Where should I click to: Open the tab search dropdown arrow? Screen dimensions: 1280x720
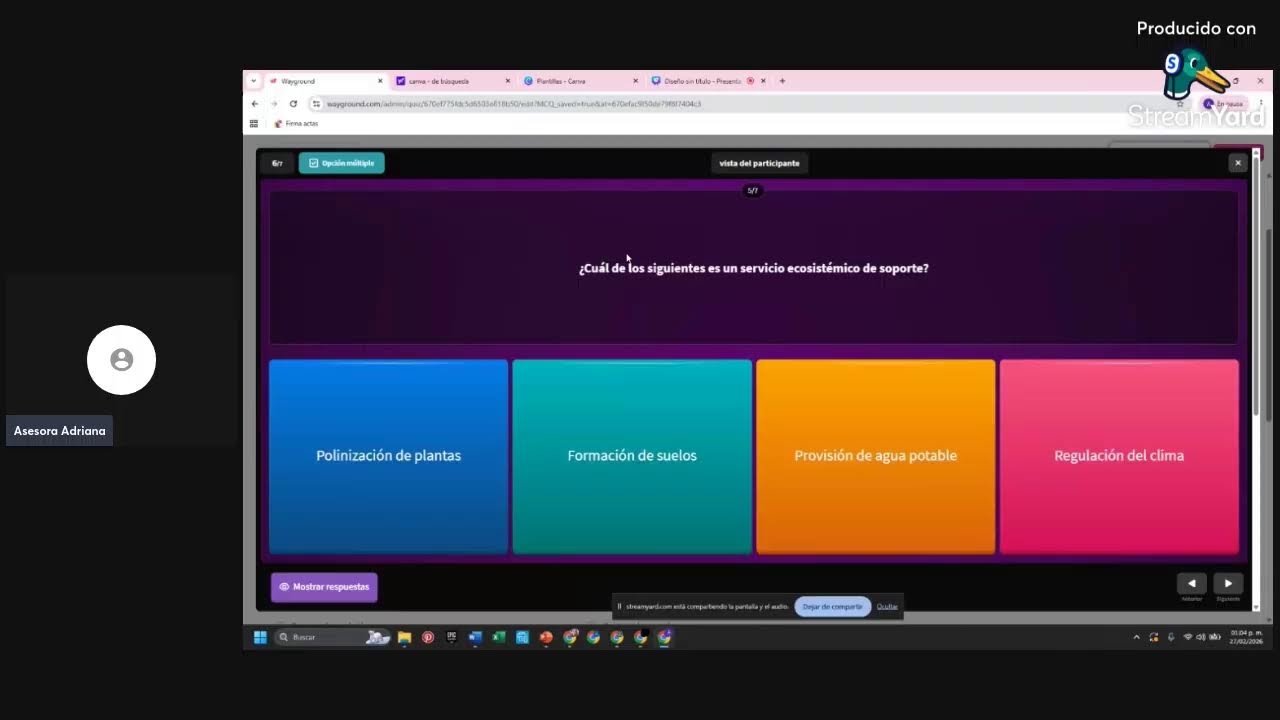tap(253, 81)
